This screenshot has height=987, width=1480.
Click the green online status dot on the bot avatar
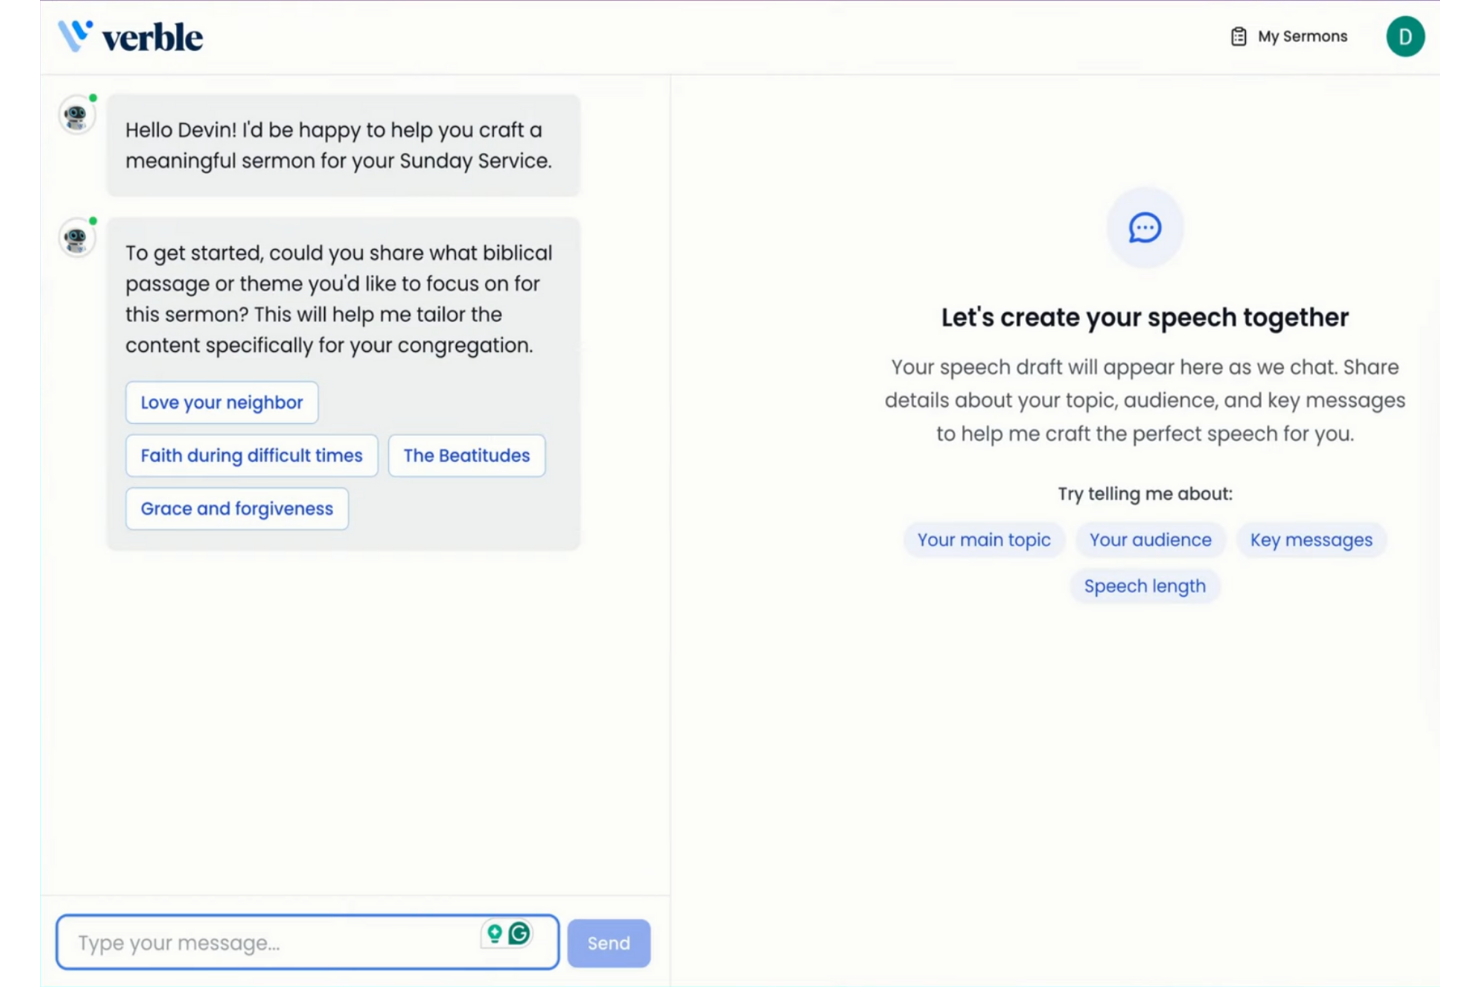pyautogui.click(x=93, y=99)
